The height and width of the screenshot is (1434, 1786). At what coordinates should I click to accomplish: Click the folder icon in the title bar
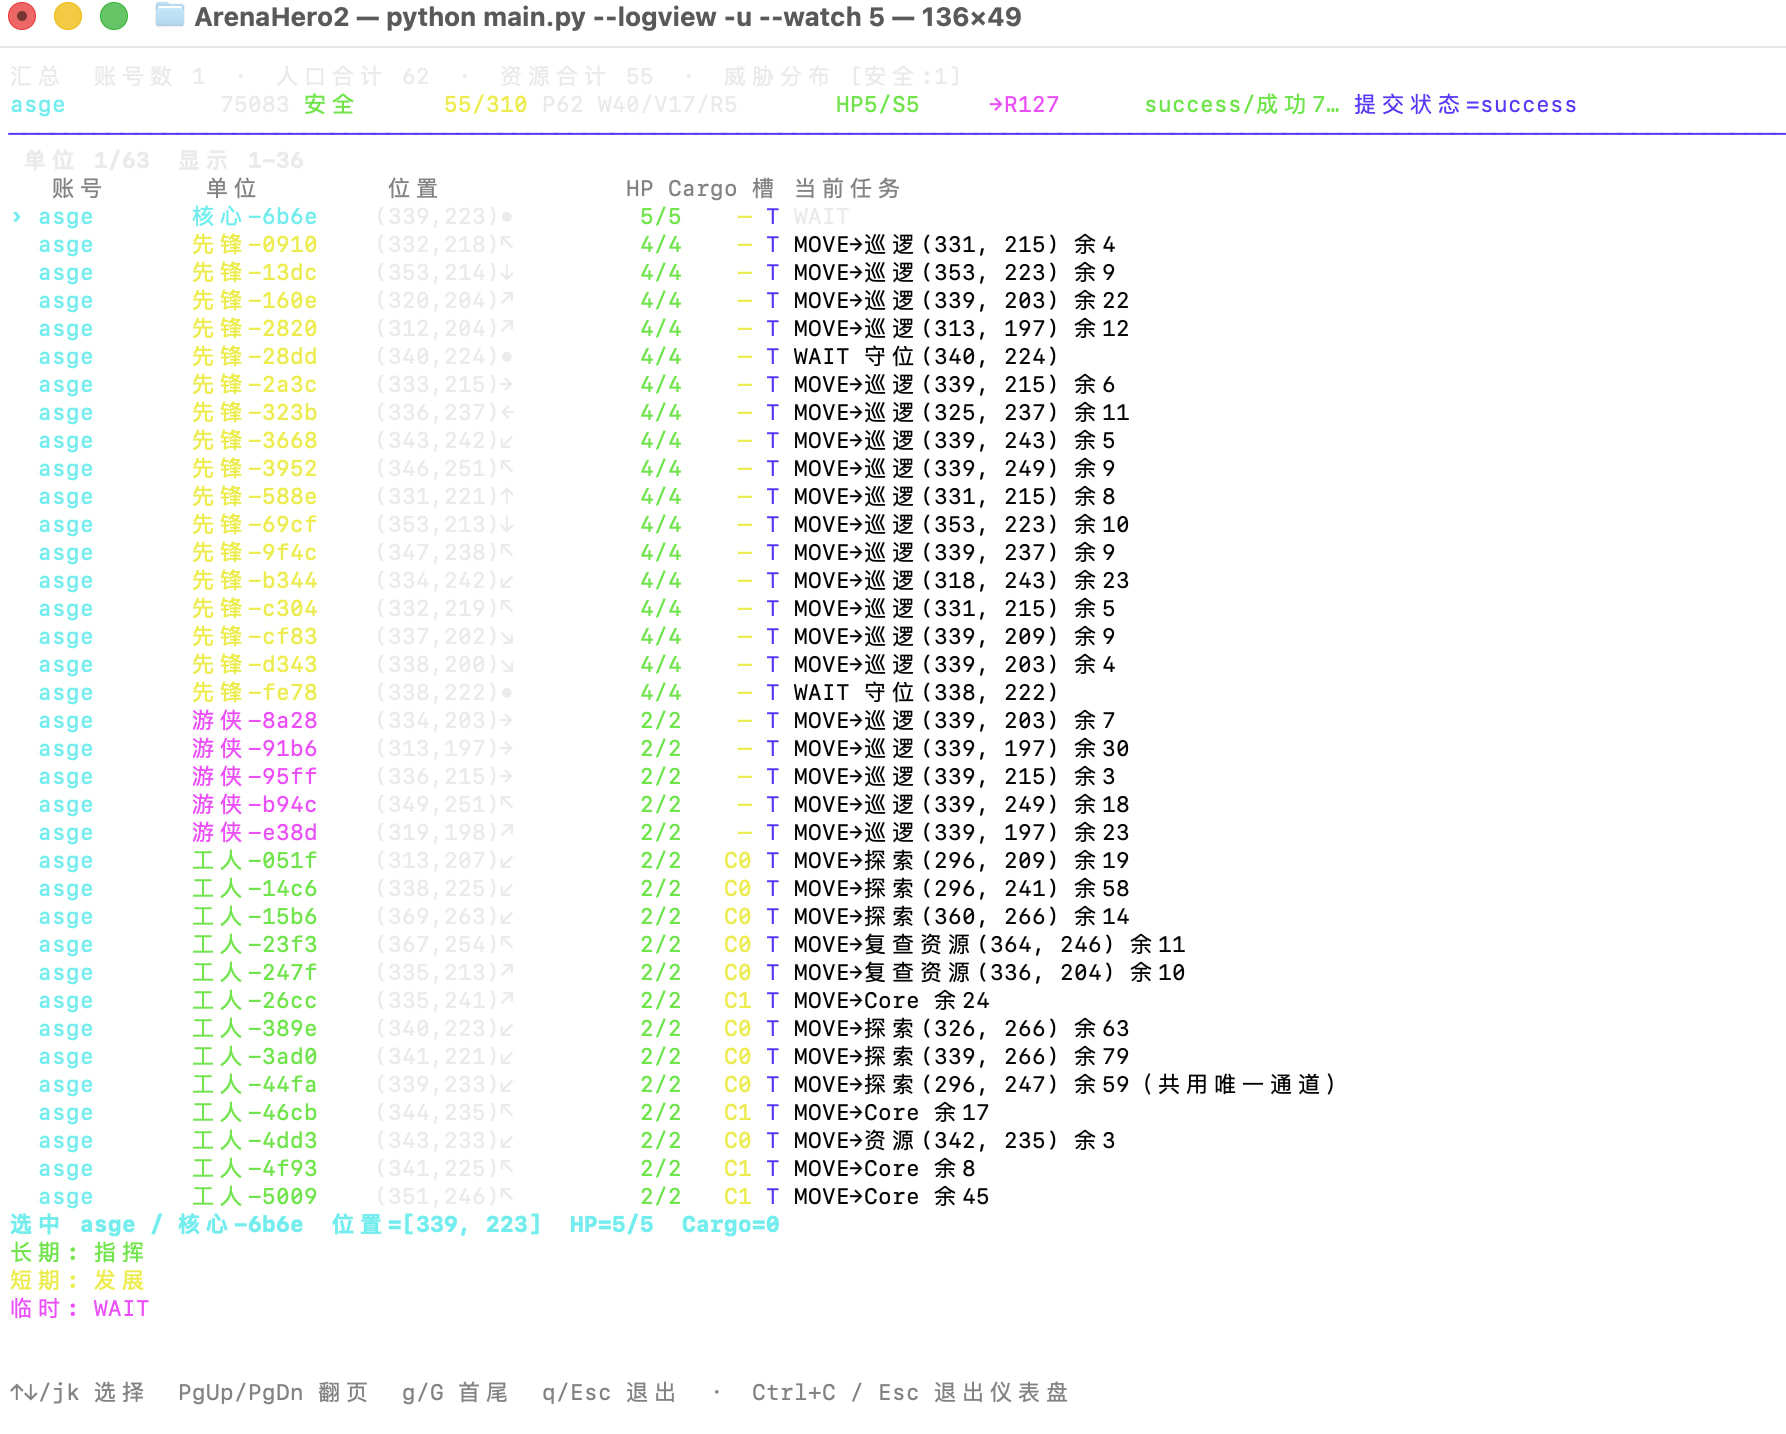[169, 16]
